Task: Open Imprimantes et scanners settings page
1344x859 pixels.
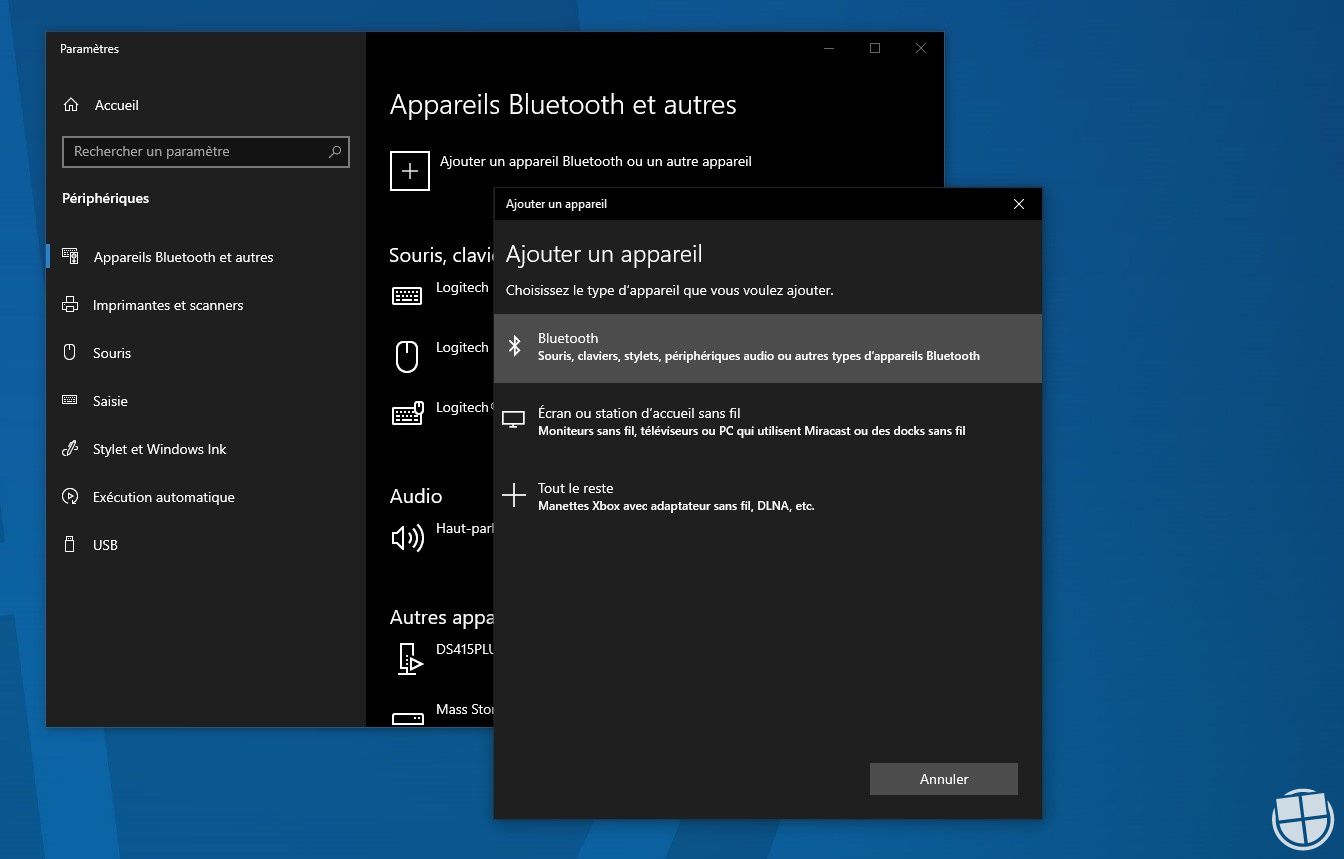Action: [206, 305]
